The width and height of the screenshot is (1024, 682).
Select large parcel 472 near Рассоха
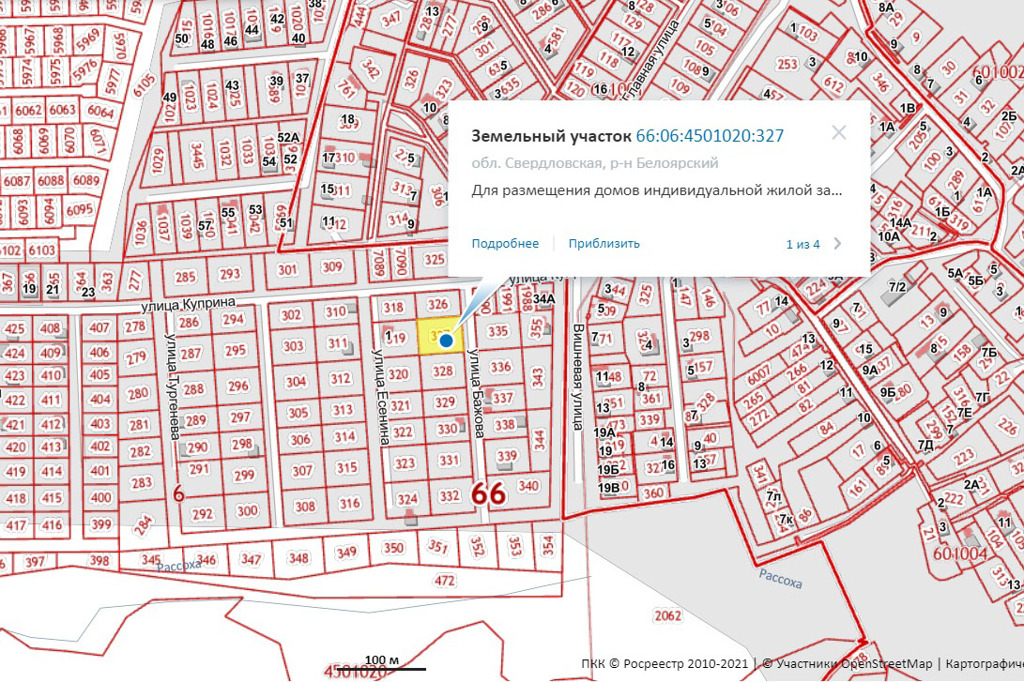point(445,580)
